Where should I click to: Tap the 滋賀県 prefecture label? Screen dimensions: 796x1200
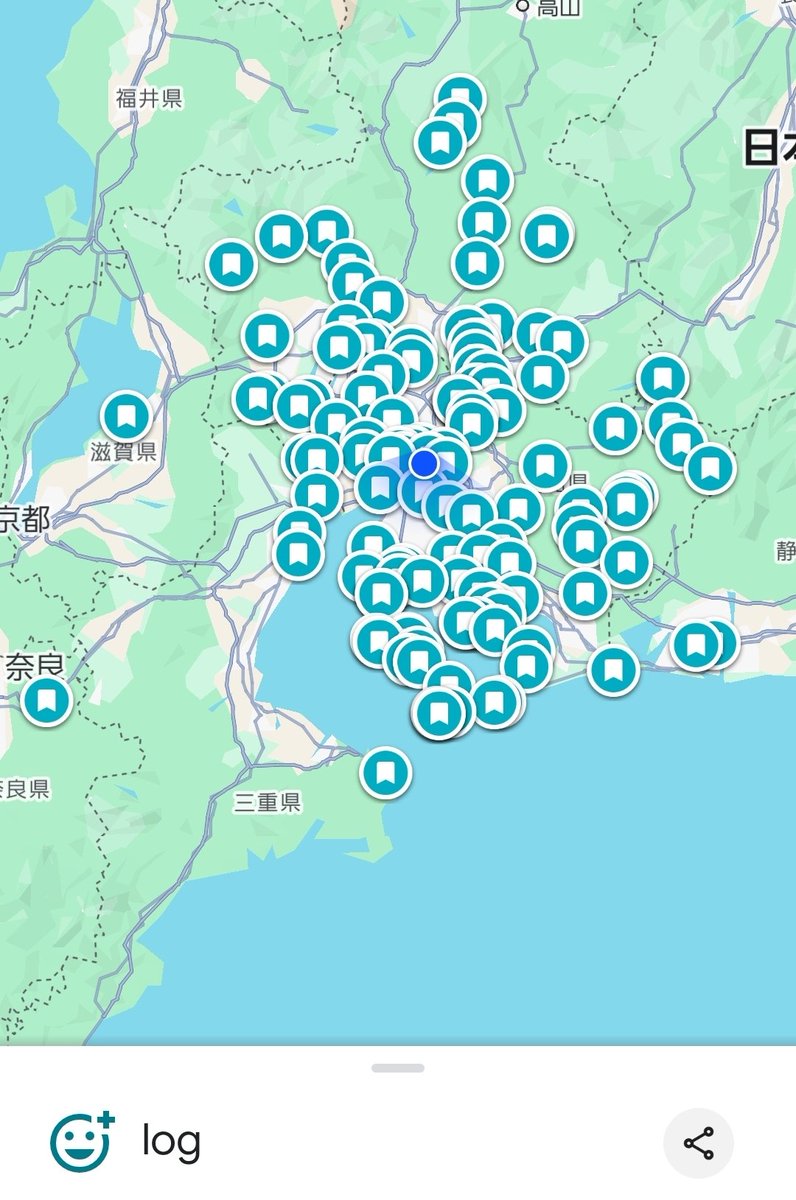[124, 452]
